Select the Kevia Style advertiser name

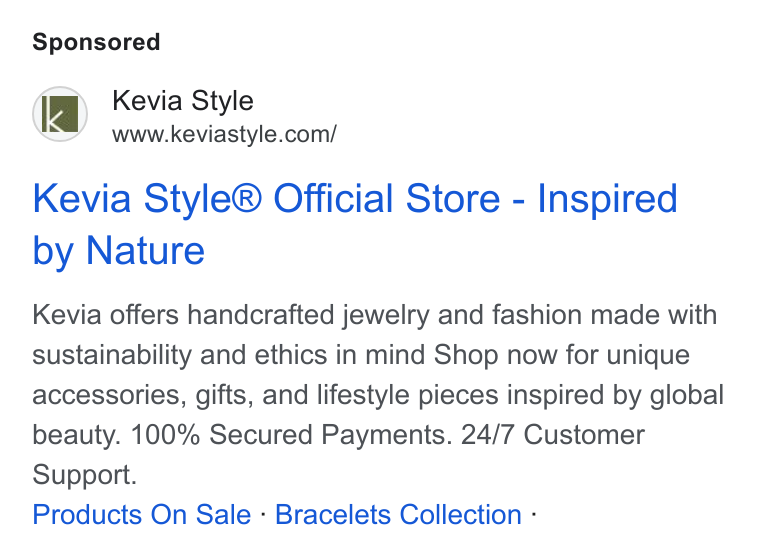click(183, 101)
